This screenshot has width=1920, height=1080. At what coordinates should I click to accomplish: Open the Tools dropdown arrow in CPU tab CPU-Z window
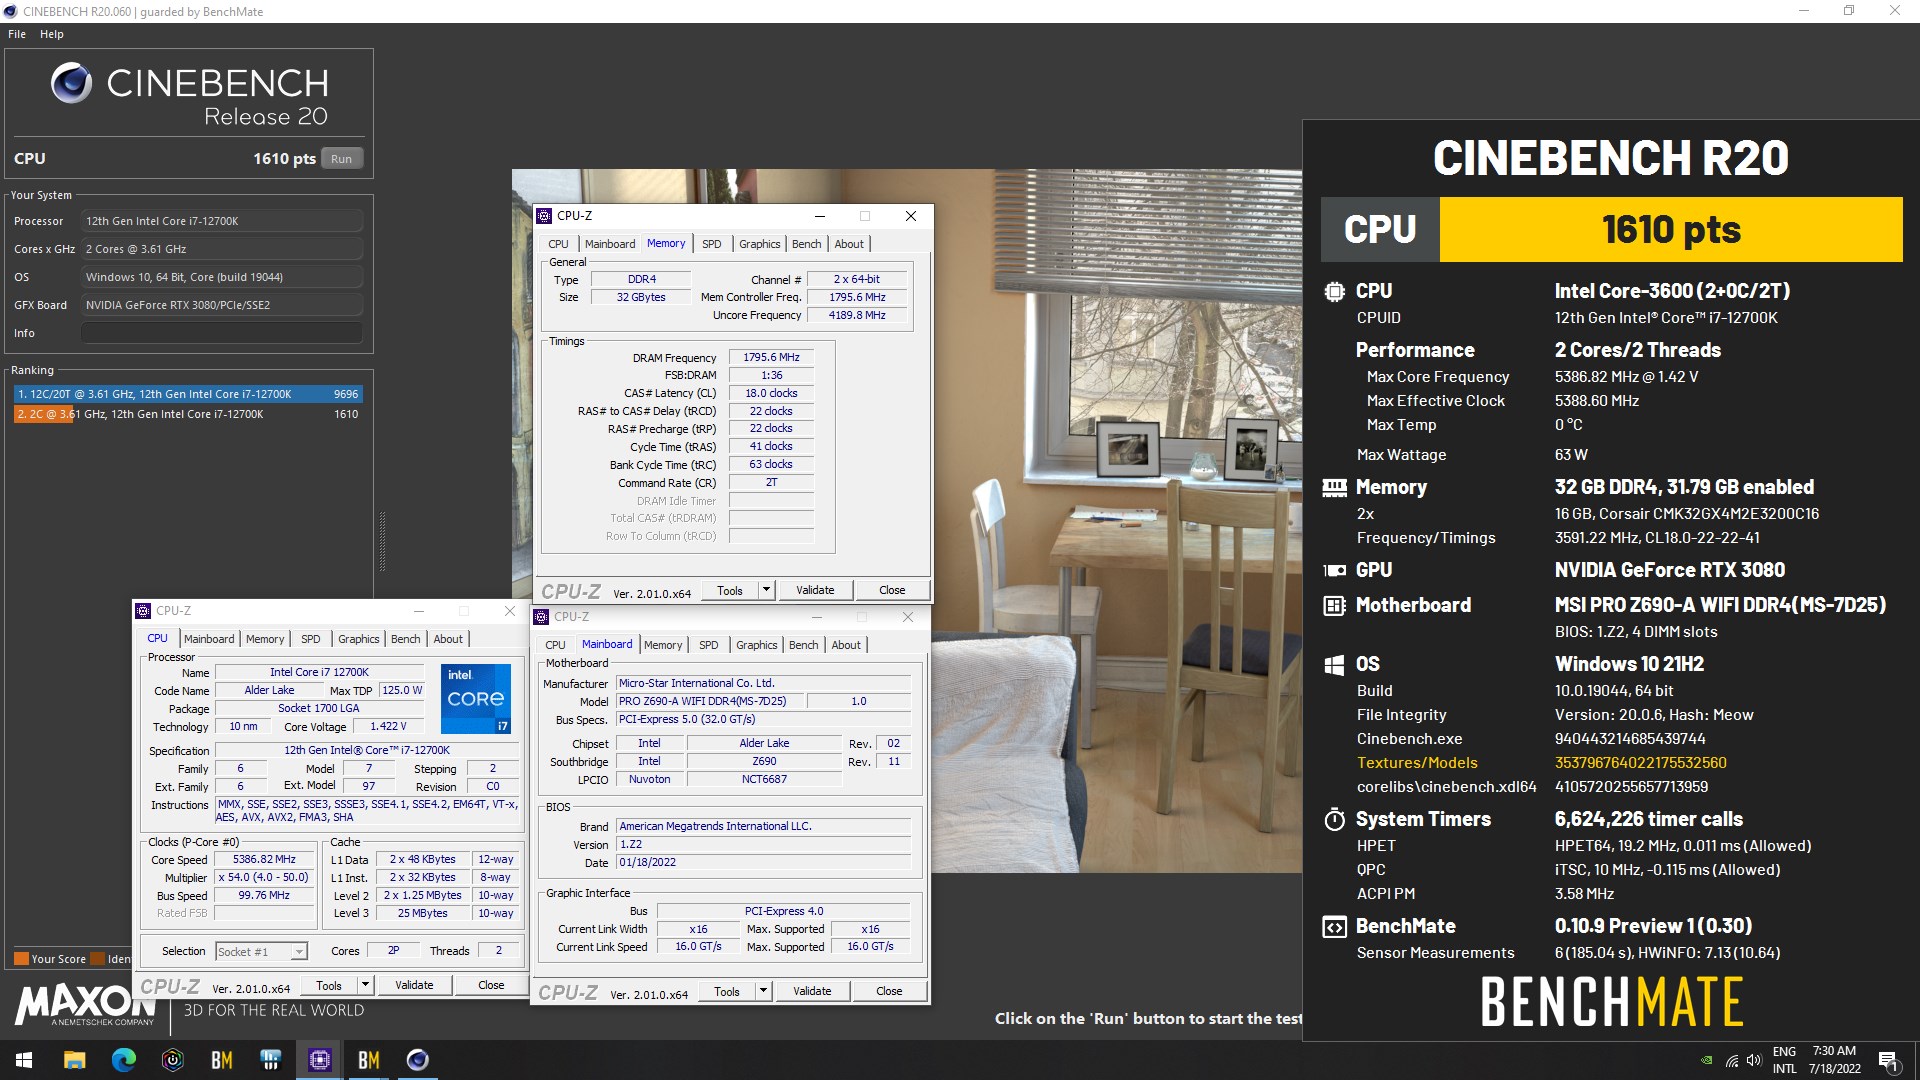pyautogui.click(x=365, y=985)
